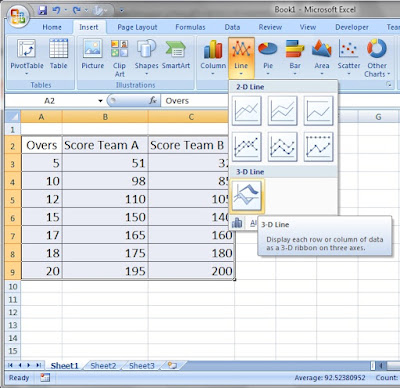Choose Stacked Line with Markers chart

(x=282, y=147)
